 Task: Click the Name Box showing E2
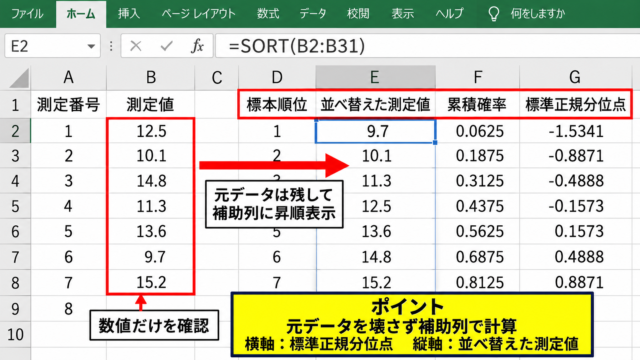(52, 46)
